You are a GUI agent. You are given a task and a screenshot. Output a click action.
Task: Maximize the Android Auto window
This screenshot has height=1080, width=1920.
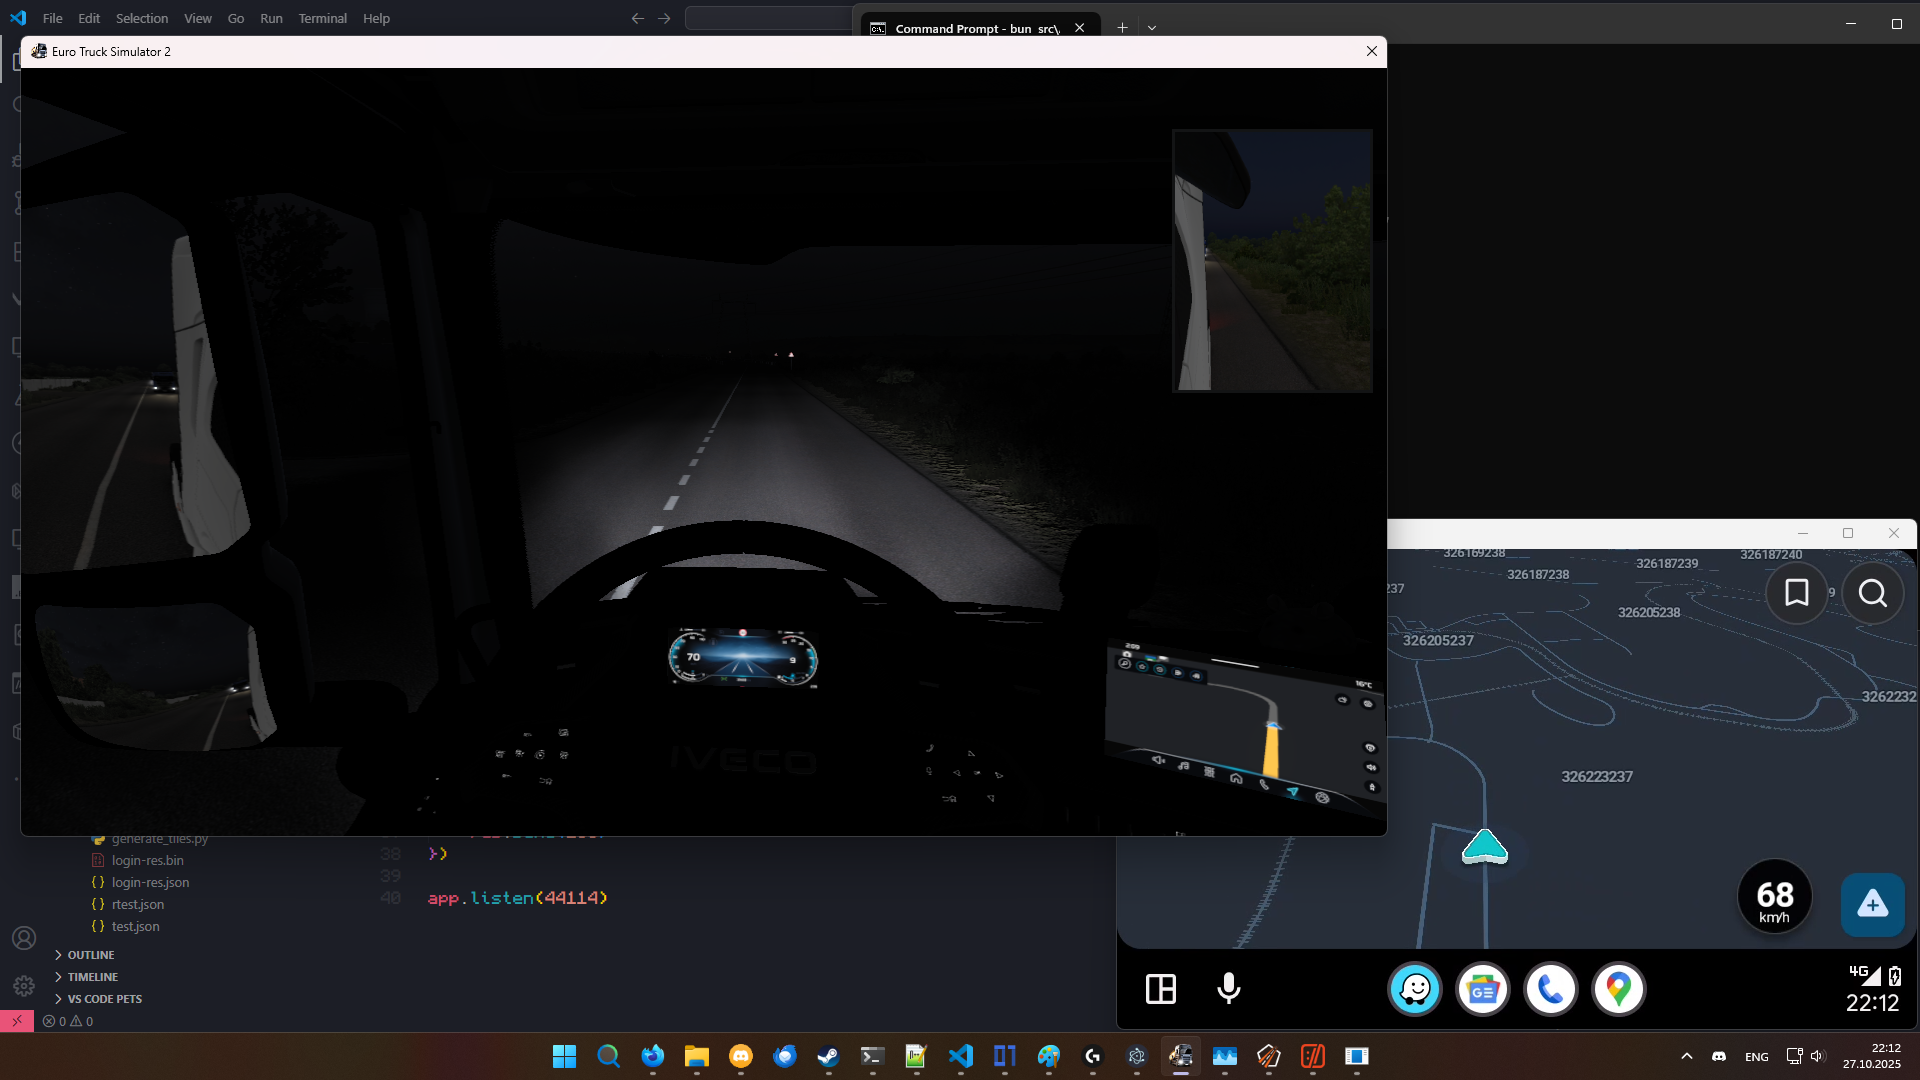1848,533
